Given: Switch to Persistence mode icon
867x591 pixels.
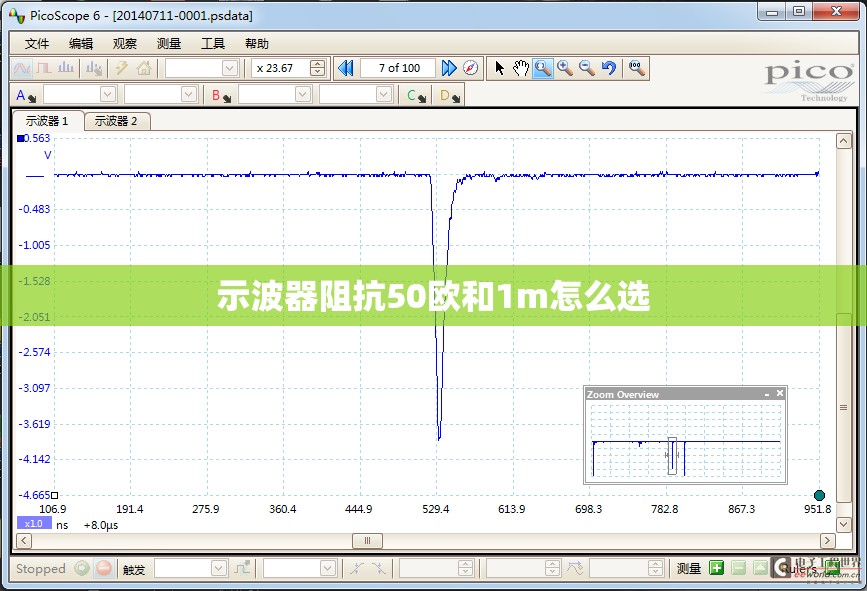Looking at the screenshot, I should [44, 69].
